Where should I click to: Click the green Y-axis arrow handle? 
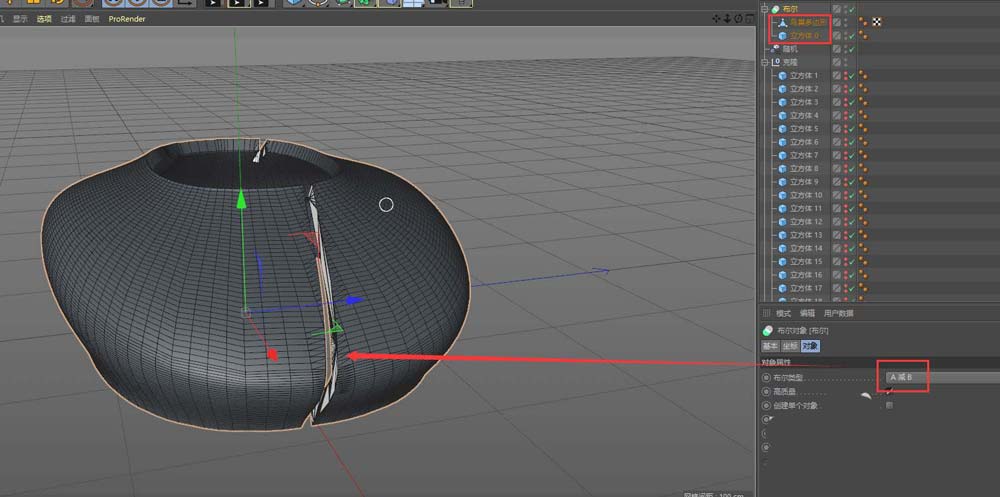click(241, 199)
